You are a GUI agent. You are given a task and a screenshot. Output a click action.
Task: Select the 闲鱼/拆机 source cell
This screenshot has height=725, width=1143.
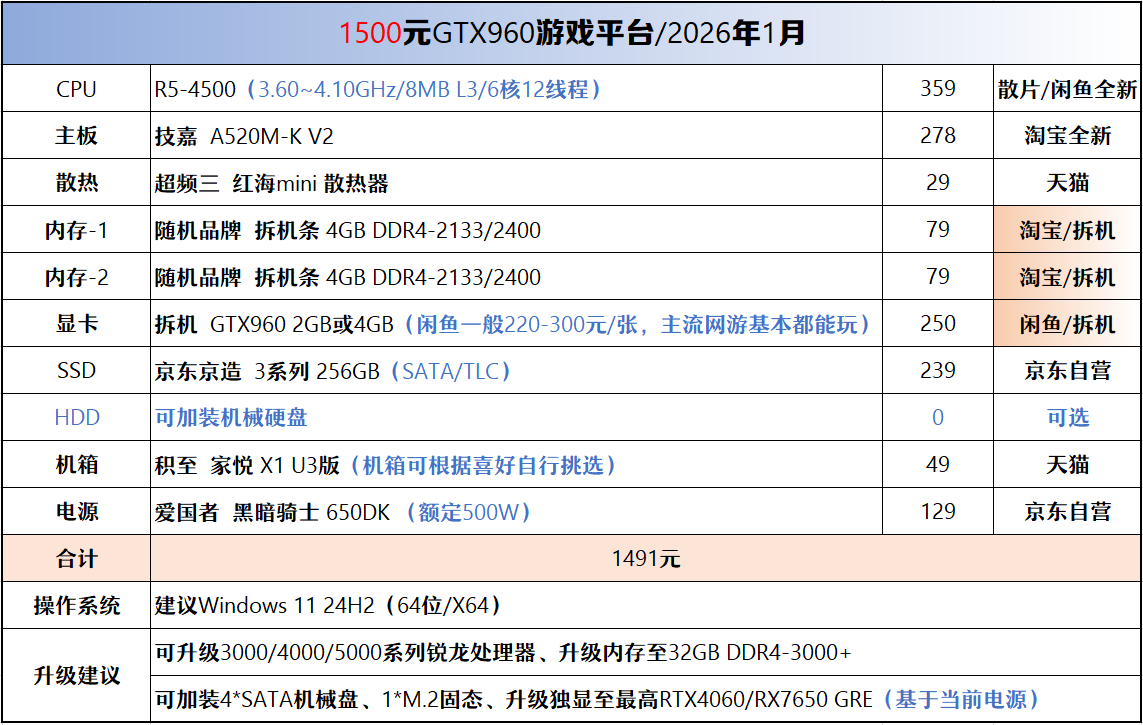[1067, 323]
